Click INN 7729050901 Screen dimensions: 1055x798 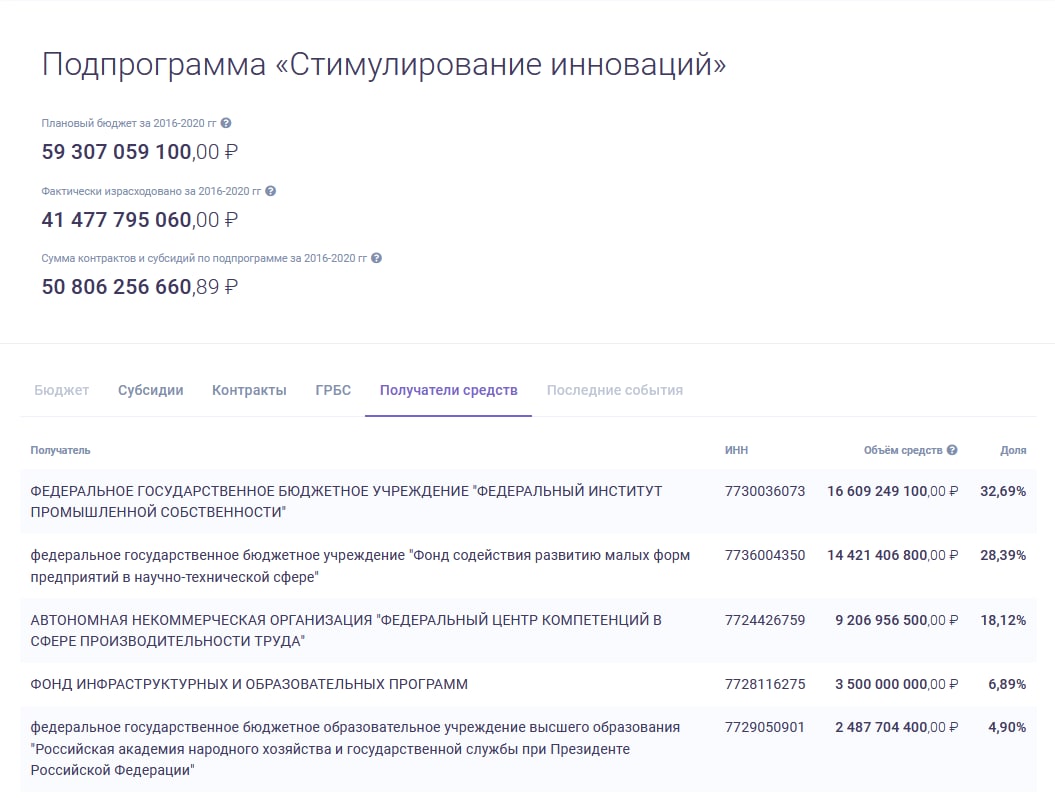[764, 727]
